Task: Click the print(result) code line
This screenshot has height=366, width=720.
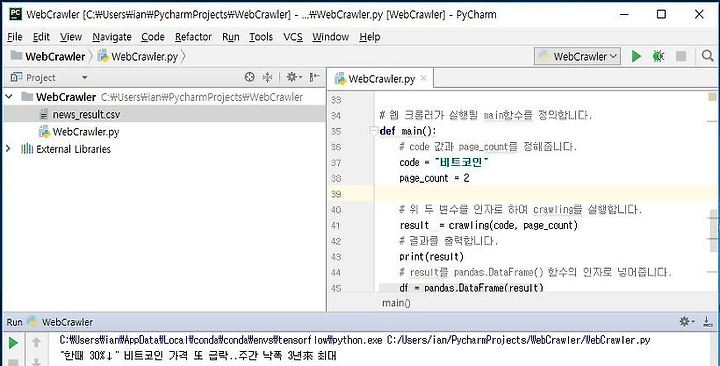Action: pos(432,256)
